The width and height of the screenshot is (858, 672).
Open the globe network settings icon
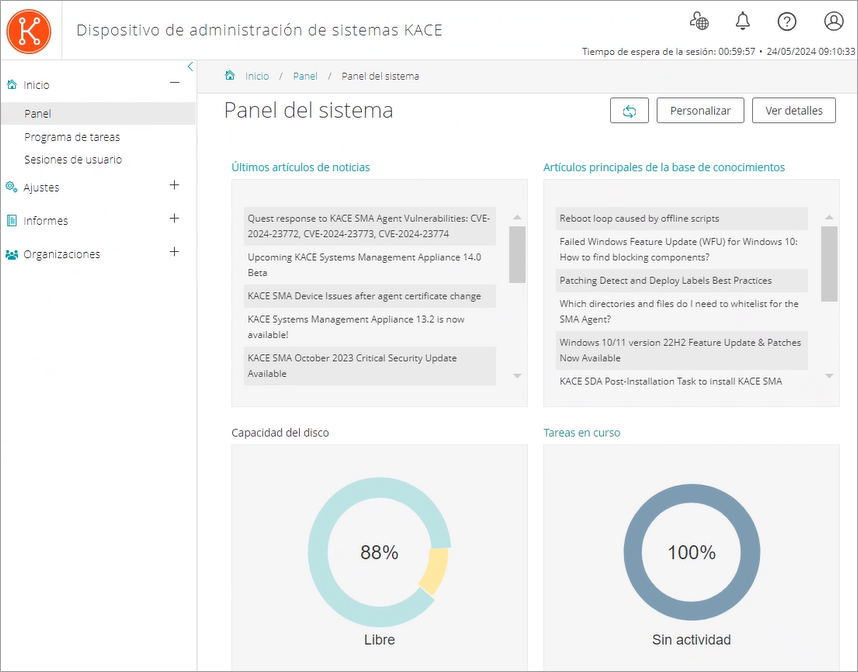[700, 21]
